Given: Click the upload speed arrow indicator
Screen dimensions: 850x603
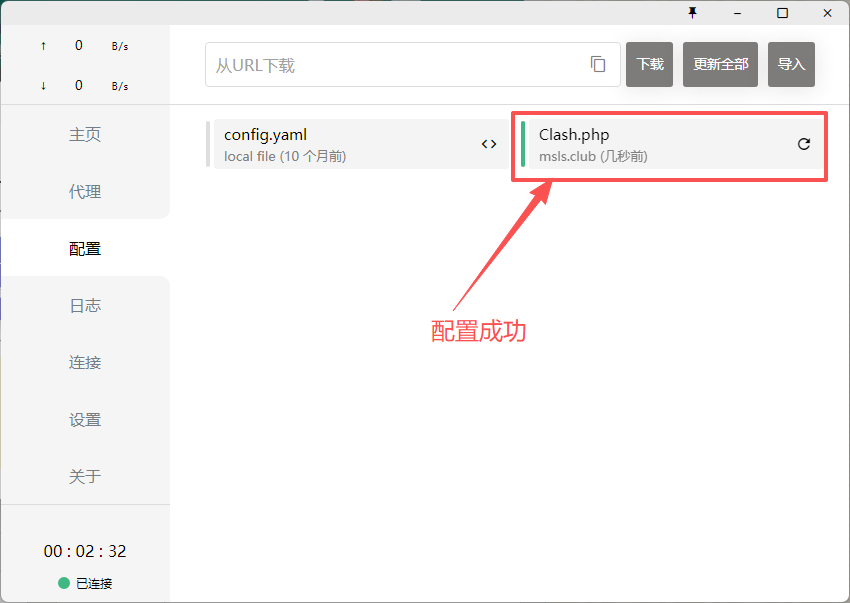Looking at the screenshot, I should tap(43, 46).
